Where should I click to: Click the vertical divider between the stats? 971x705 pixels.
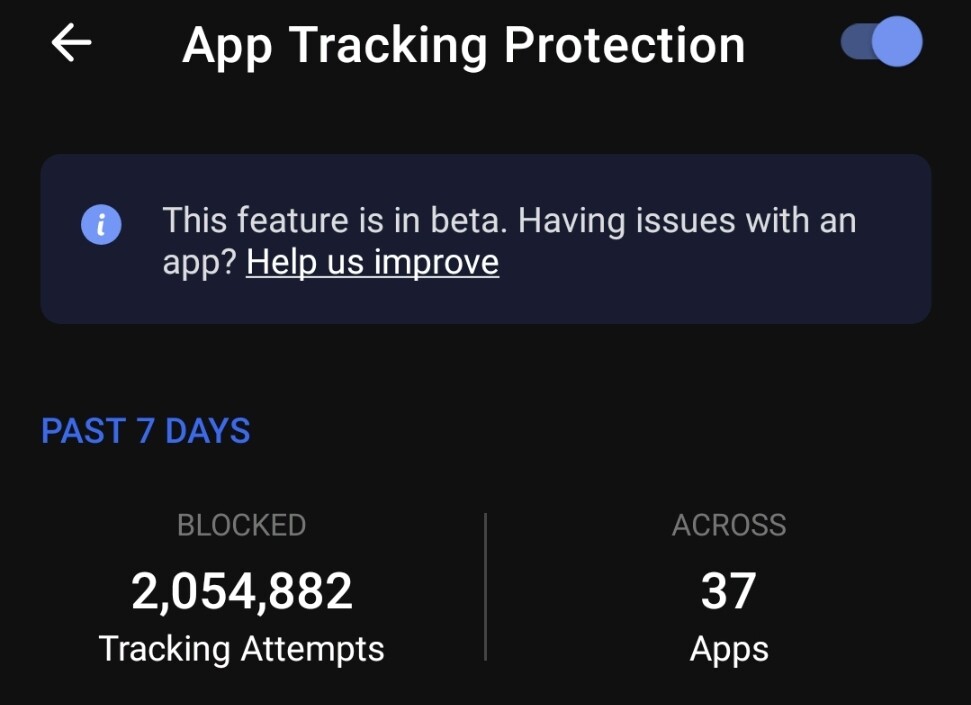(486, 587)
